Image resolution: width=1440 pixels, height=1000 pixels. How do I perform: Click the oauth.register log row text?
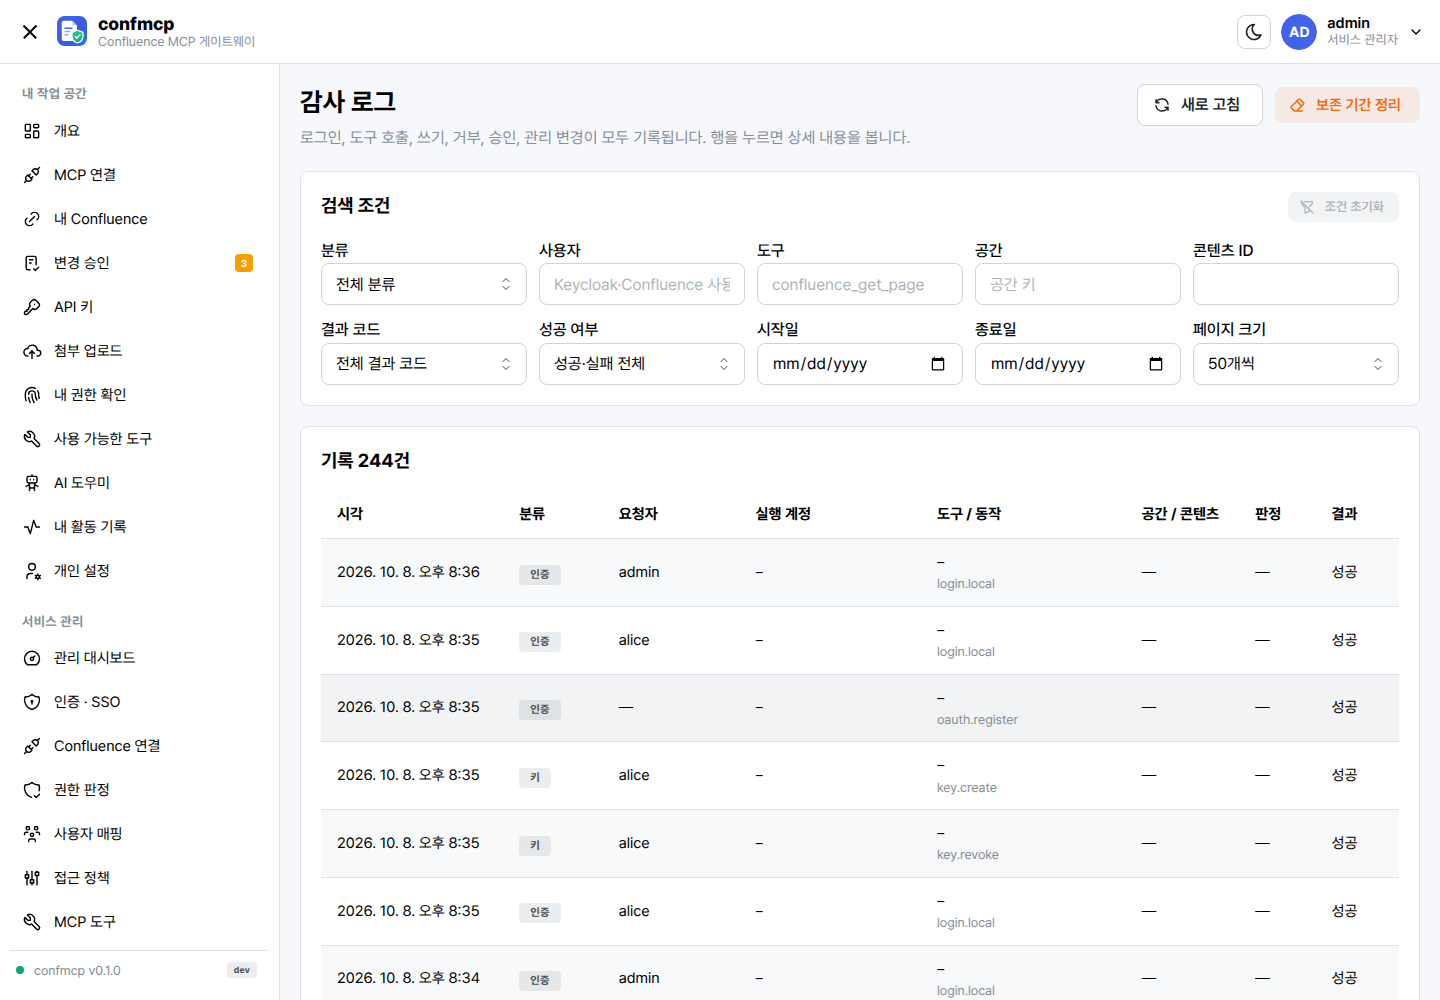click(x=977, y=720)
